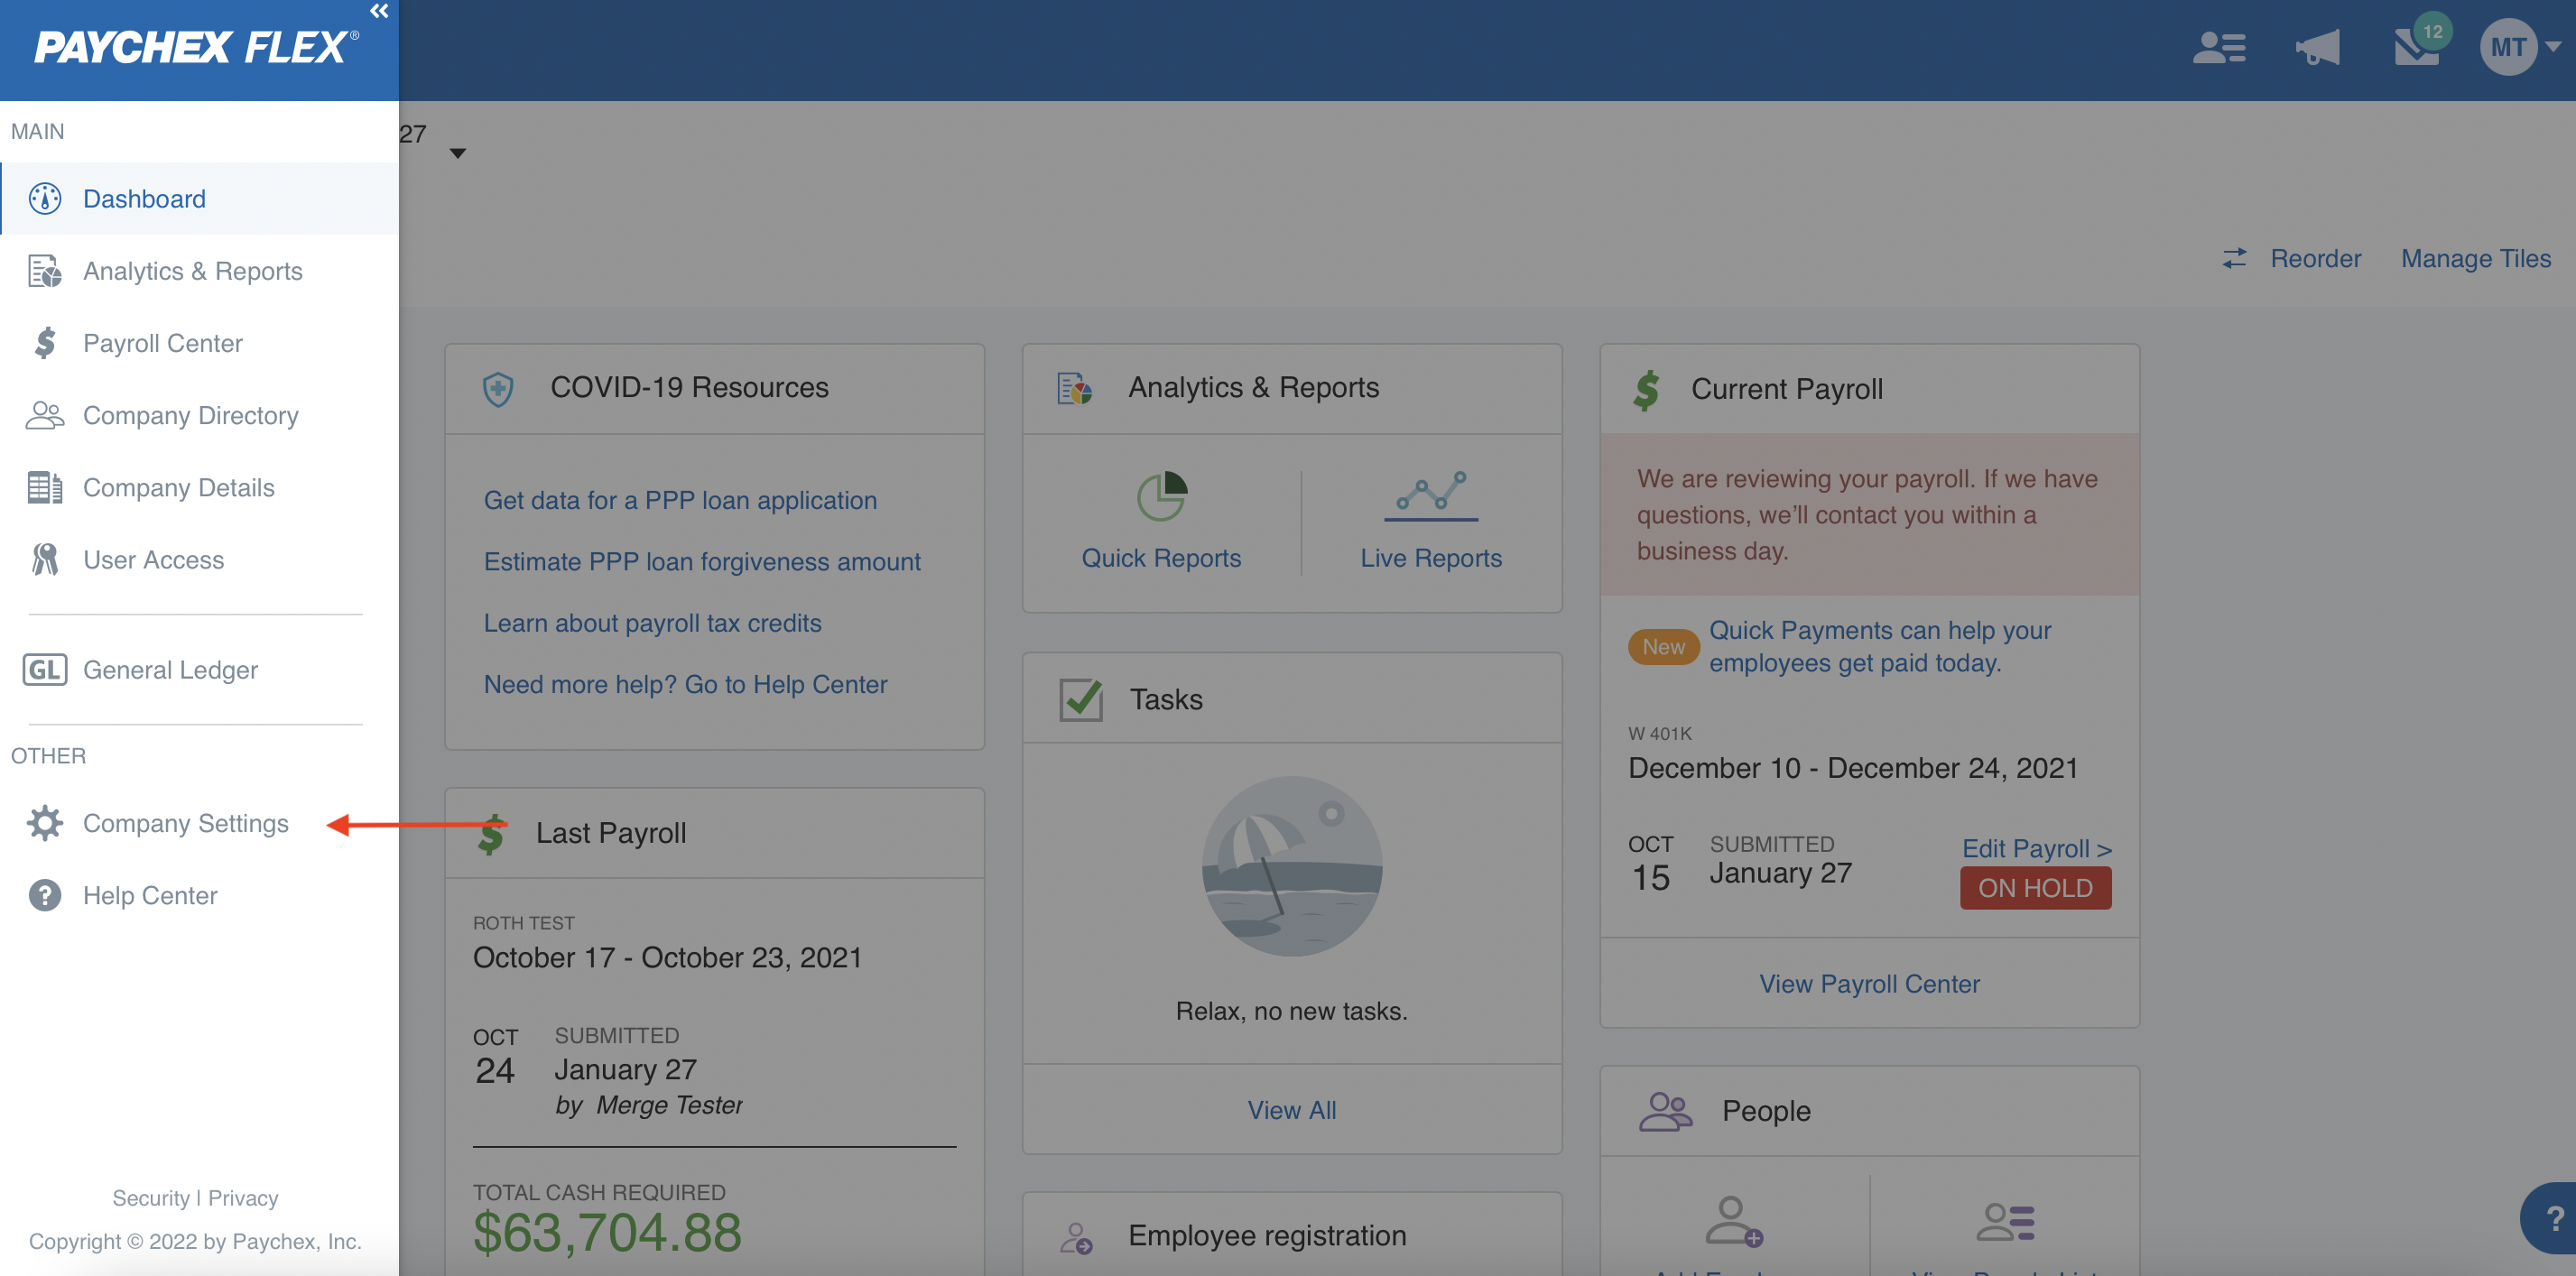This screenshot has width=2576, height=1276.
Task: Go to Company Settings gear item
Action: [185, 823]
